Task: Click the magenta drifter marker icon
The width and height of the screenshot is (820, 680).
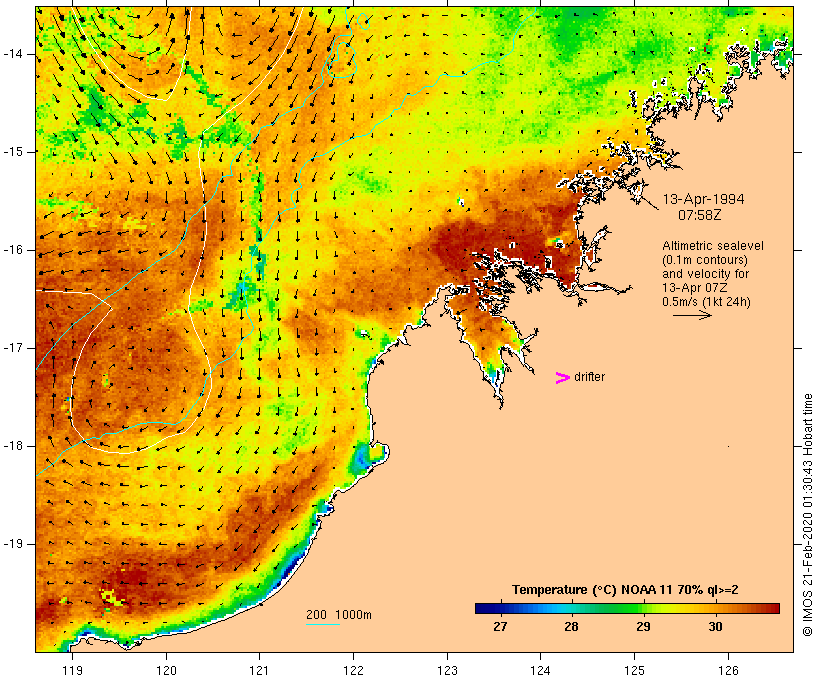Action: pos(562,378)
